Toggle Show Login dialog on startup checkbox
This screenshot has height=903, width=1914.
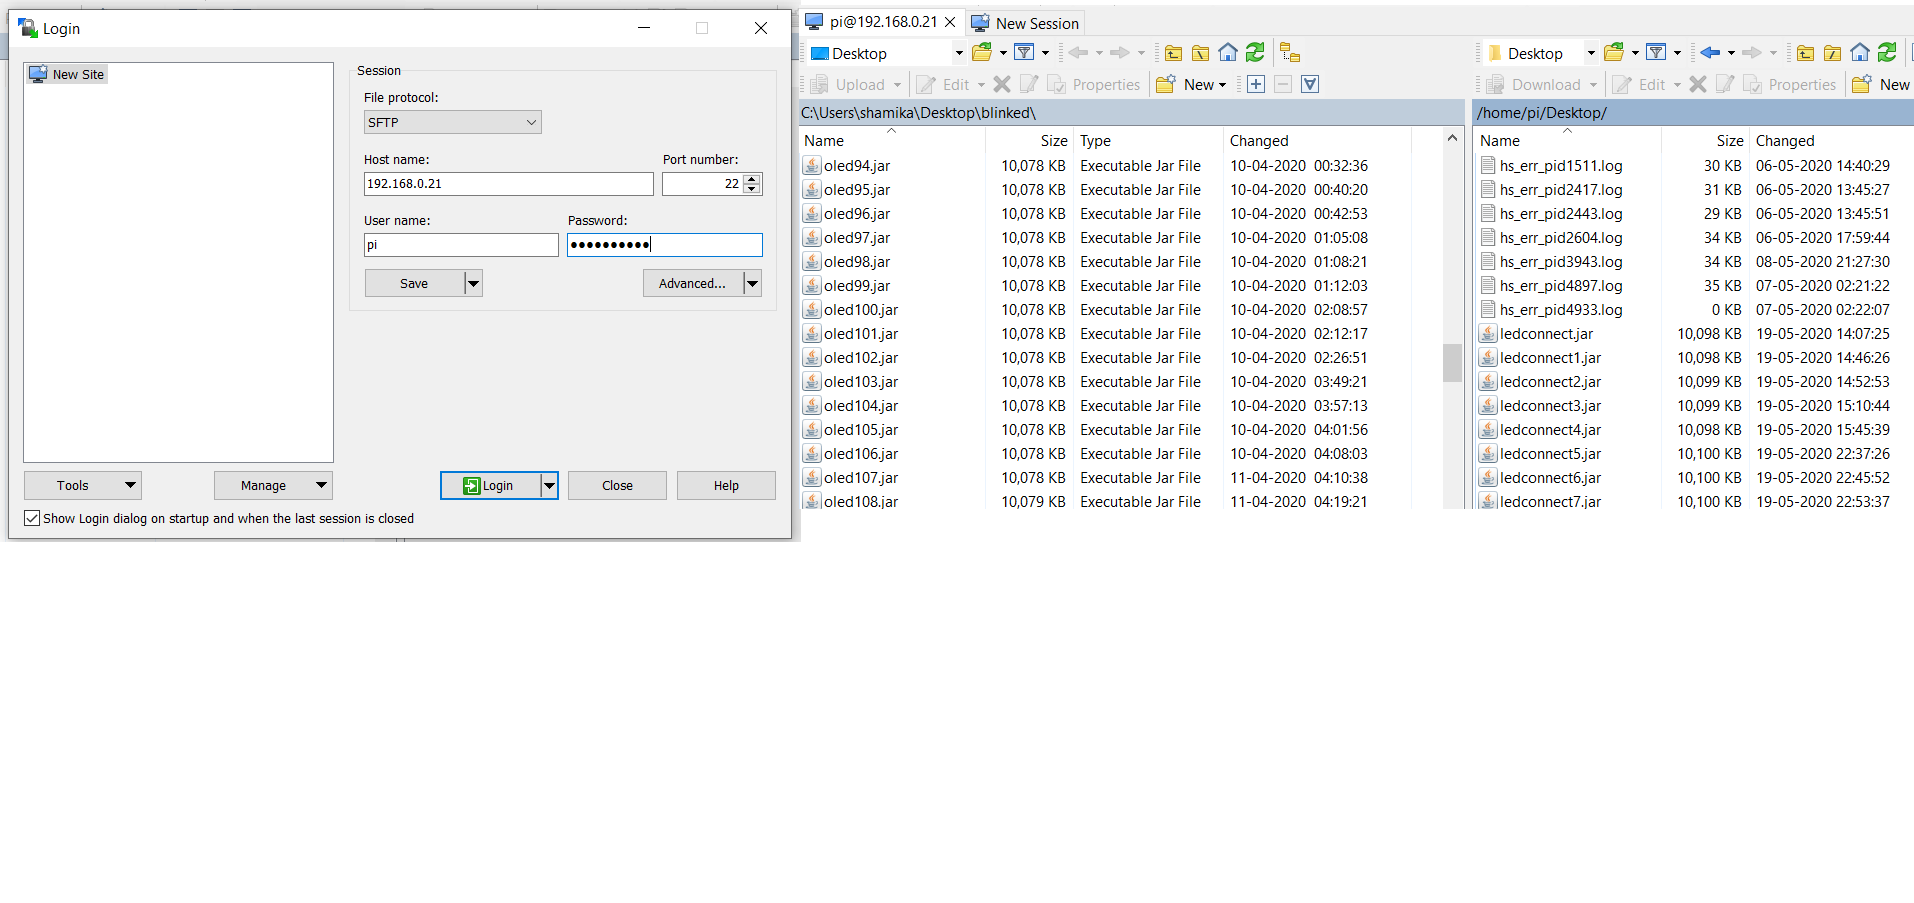pos(32,518)
